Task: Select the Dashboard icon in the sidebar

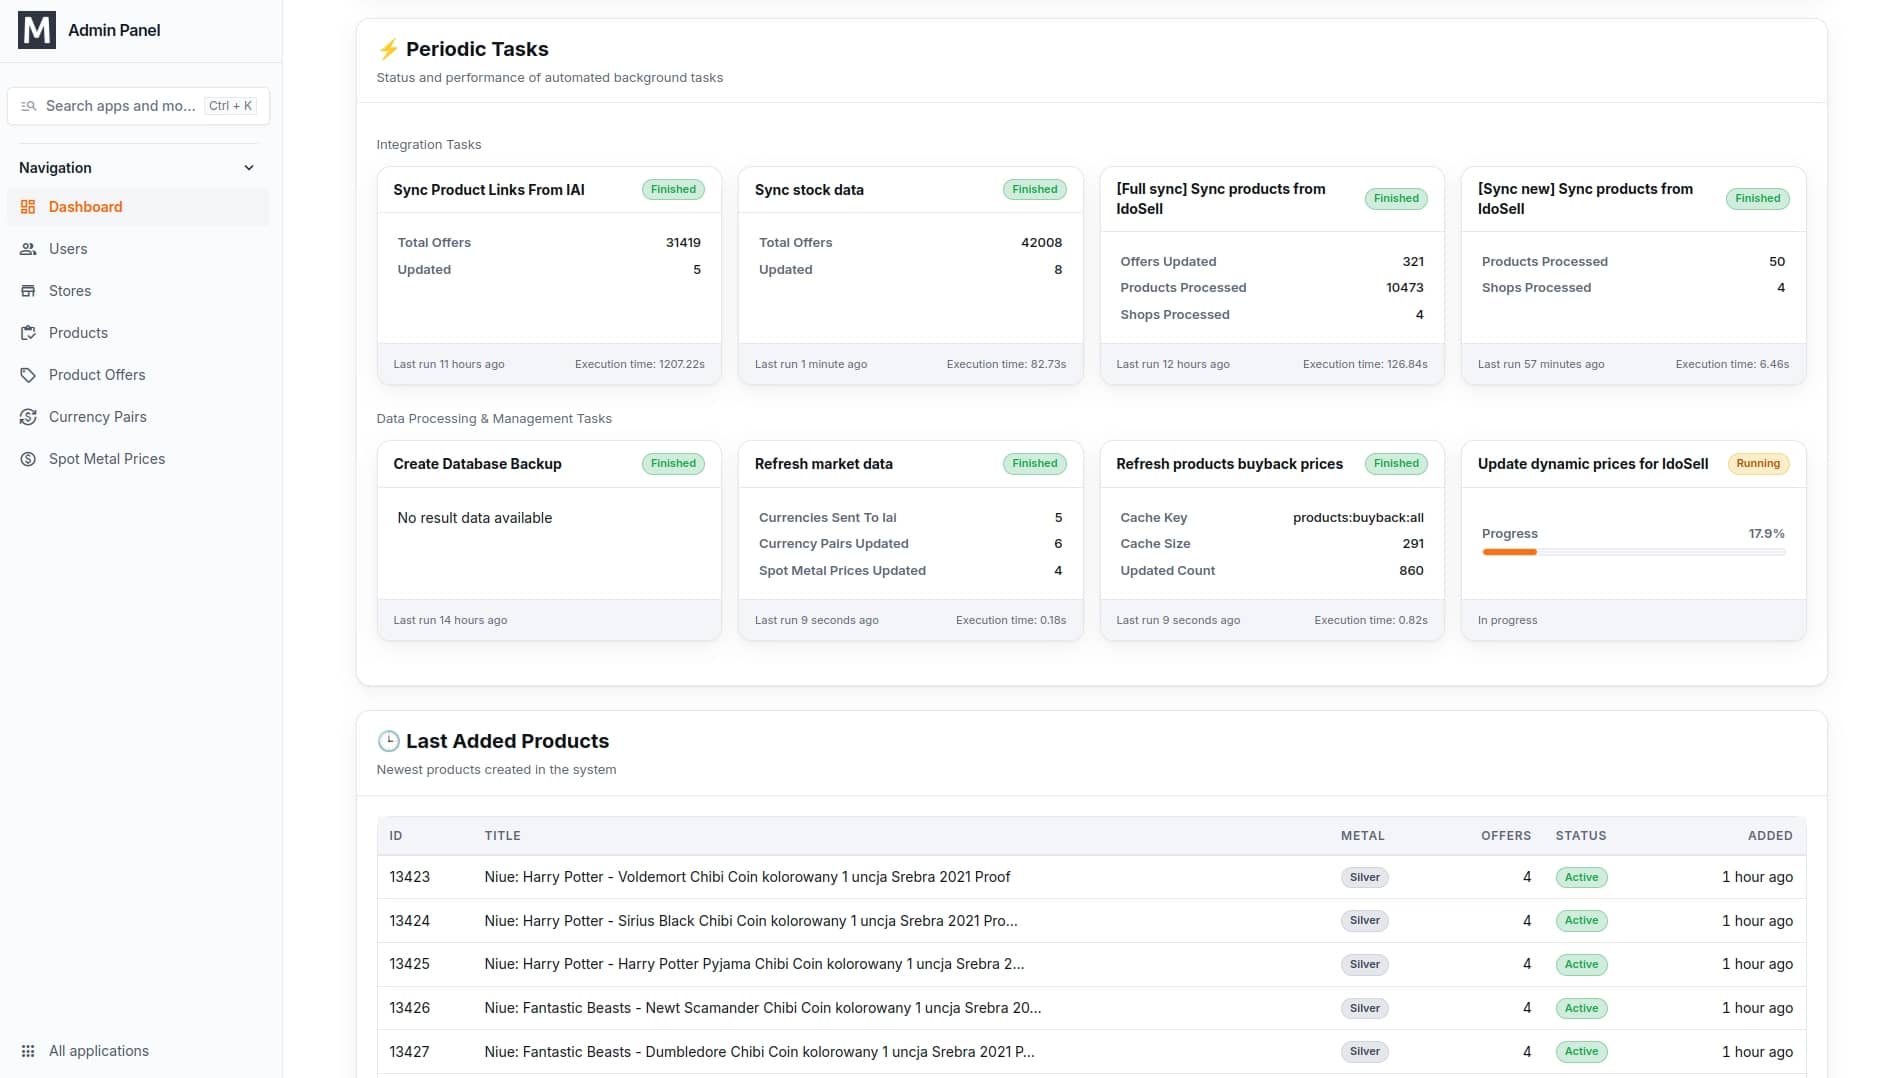Action: pyautogui.click(x=29, y=207)
